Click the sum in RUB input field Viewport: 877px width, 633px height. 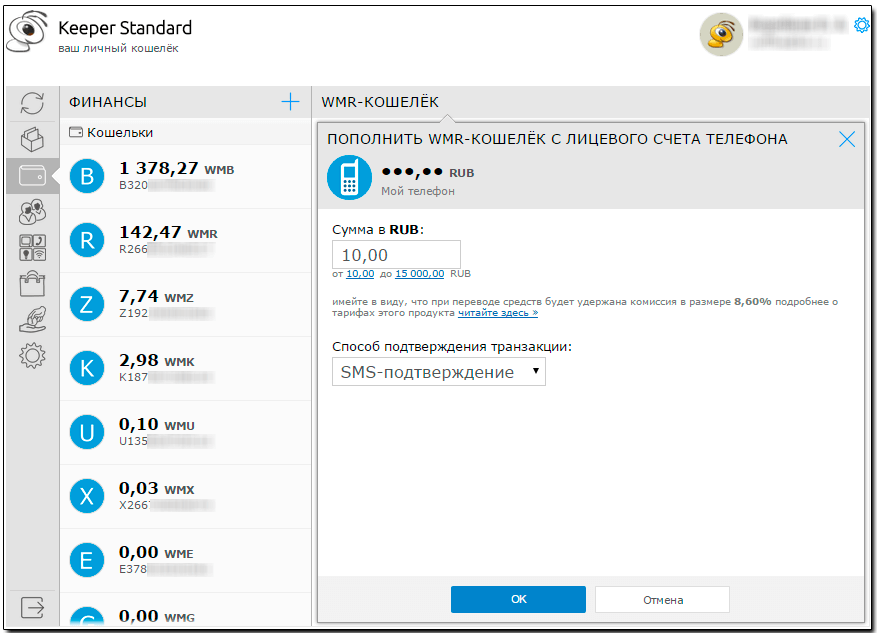pos(396,255)
